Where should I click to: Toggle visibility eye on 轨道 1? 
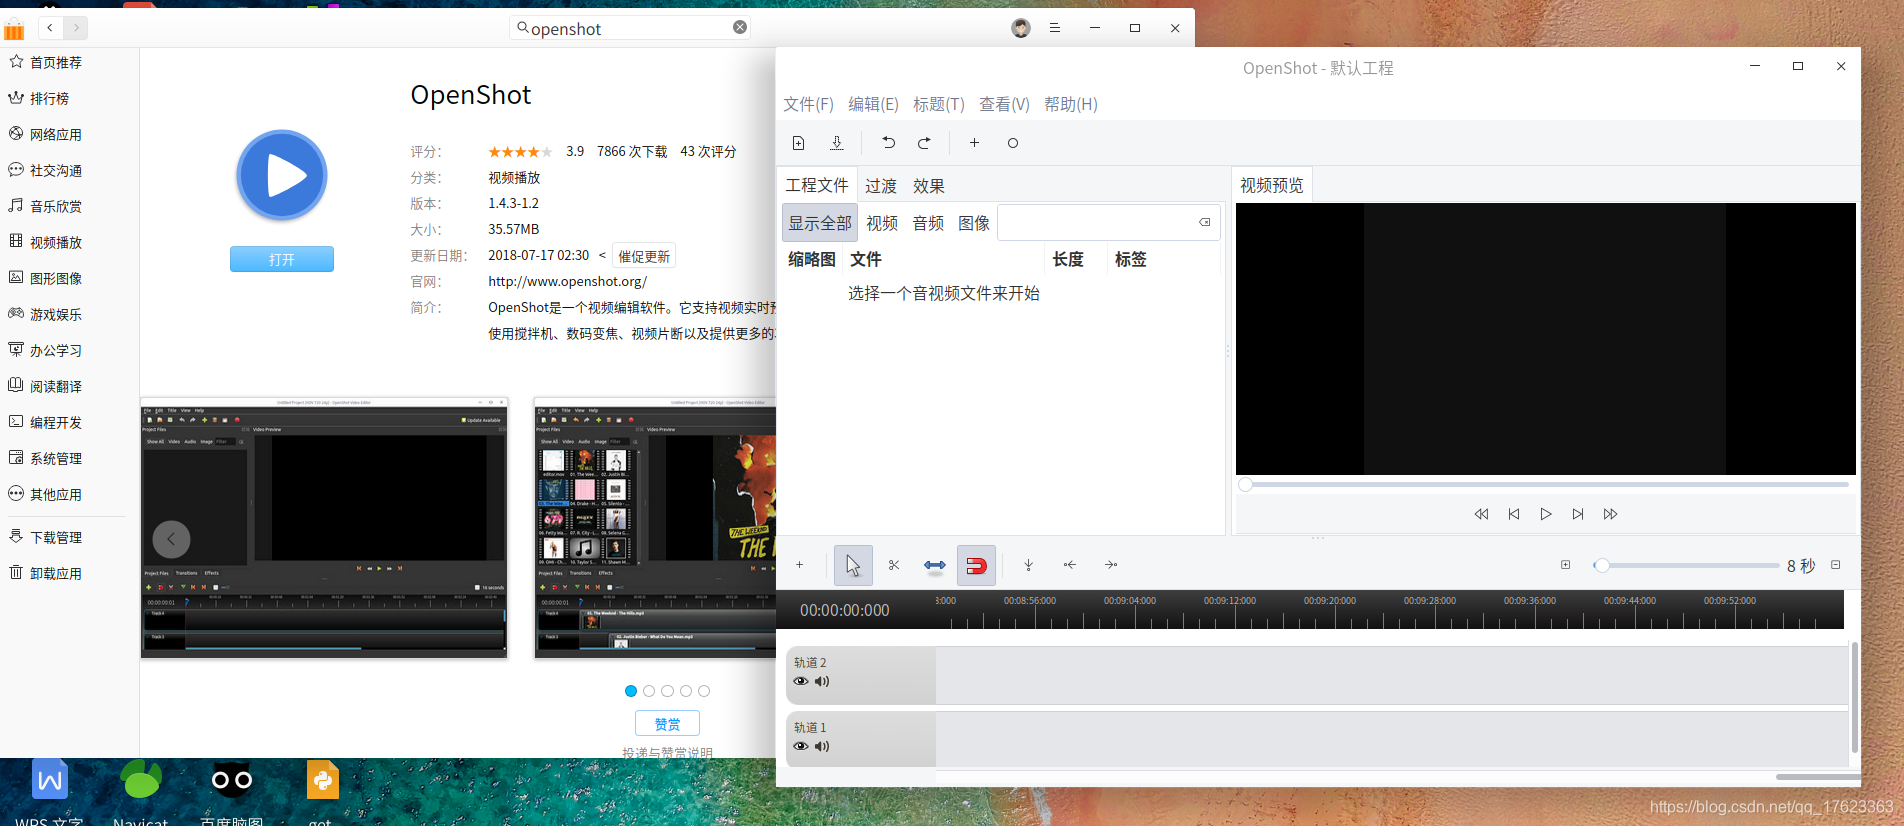pos(801,746)
